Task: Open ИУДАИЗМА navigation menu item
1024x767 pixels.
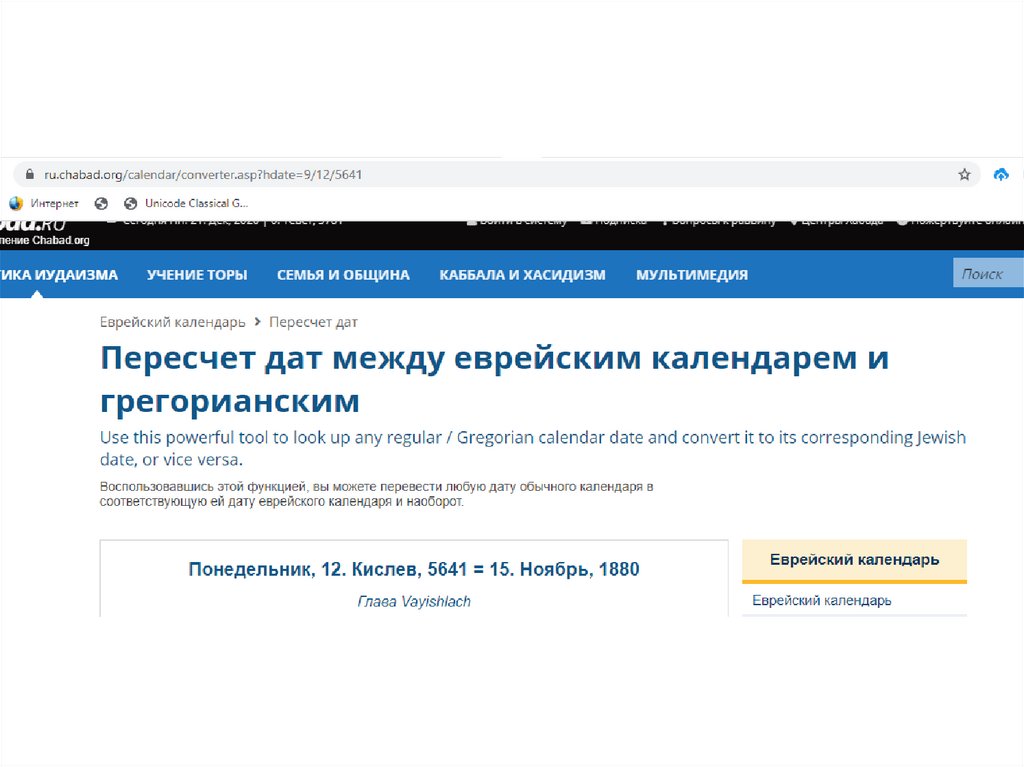Action: point(59,275)
